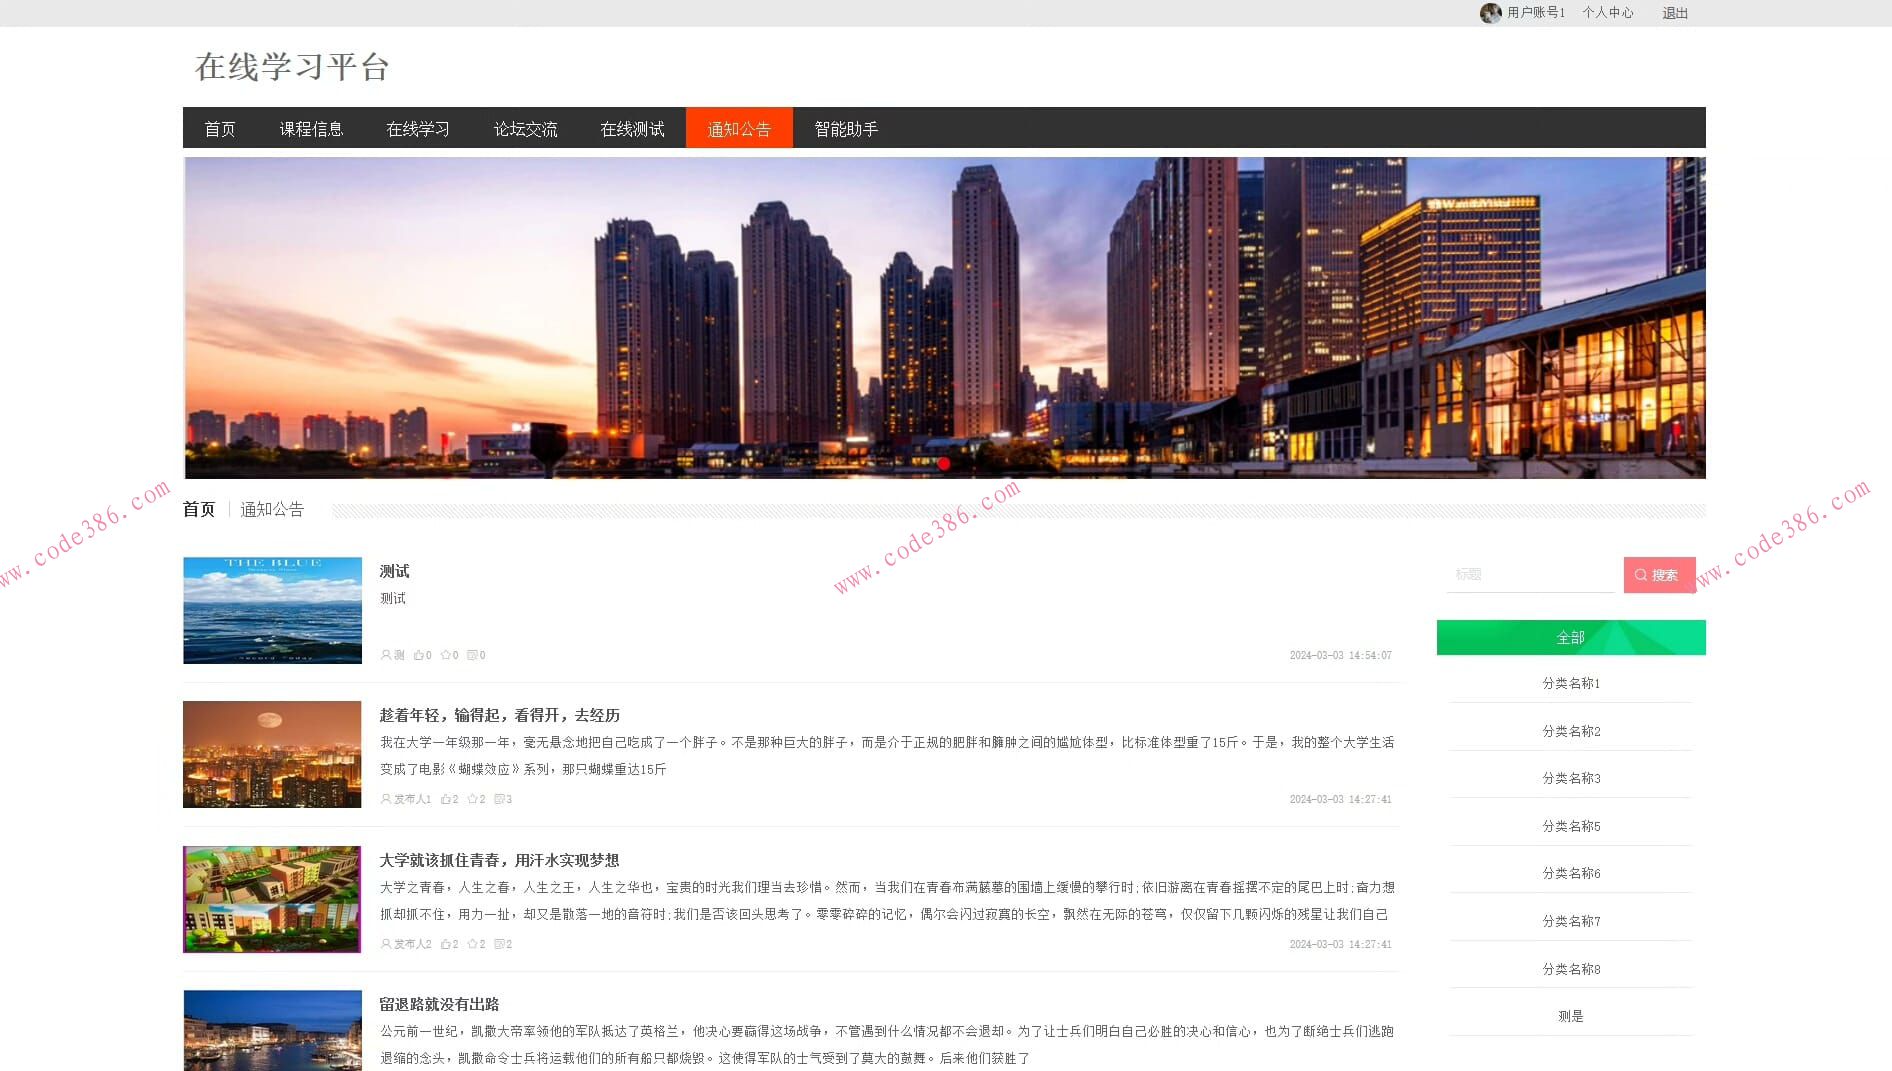Click the thumbs-up icon on the 测试 post

pos(419,655)
